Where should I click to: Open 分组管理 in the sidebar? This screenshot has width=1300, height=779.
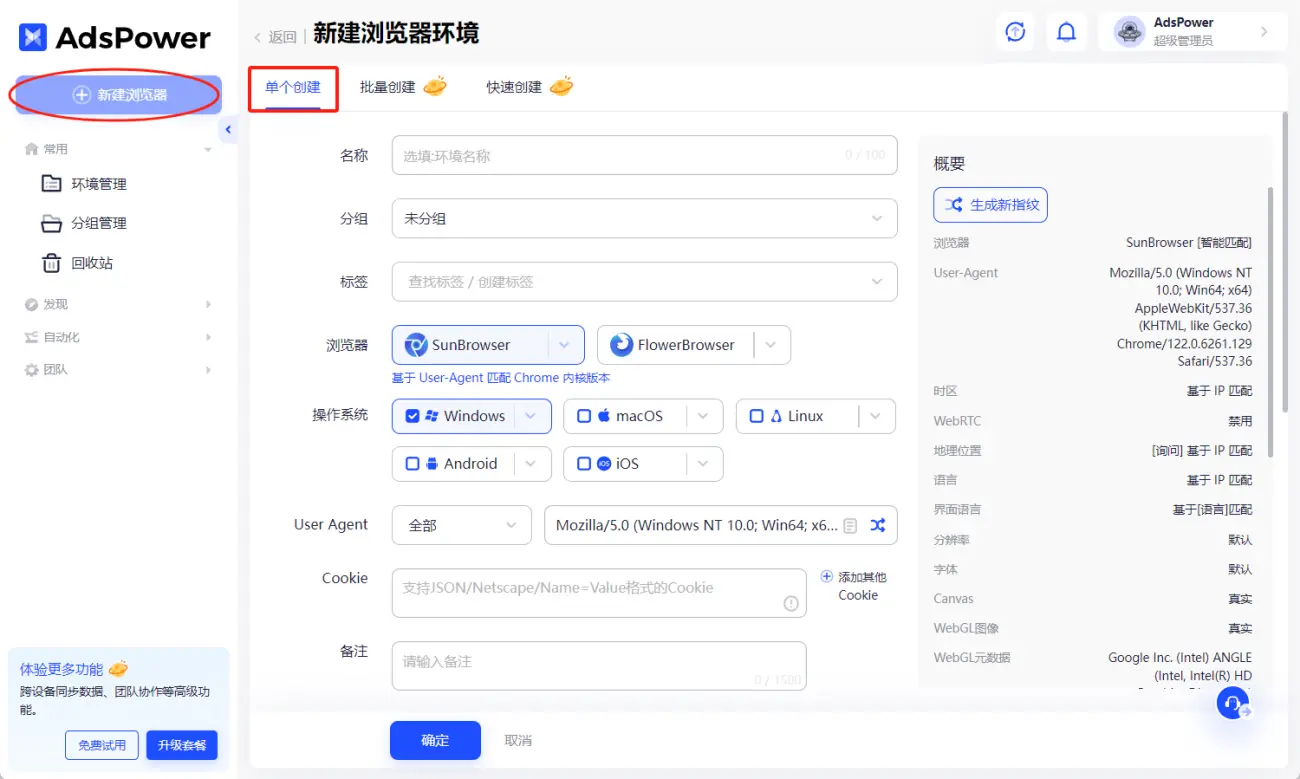pyautogui.click(x=101, y=223)
